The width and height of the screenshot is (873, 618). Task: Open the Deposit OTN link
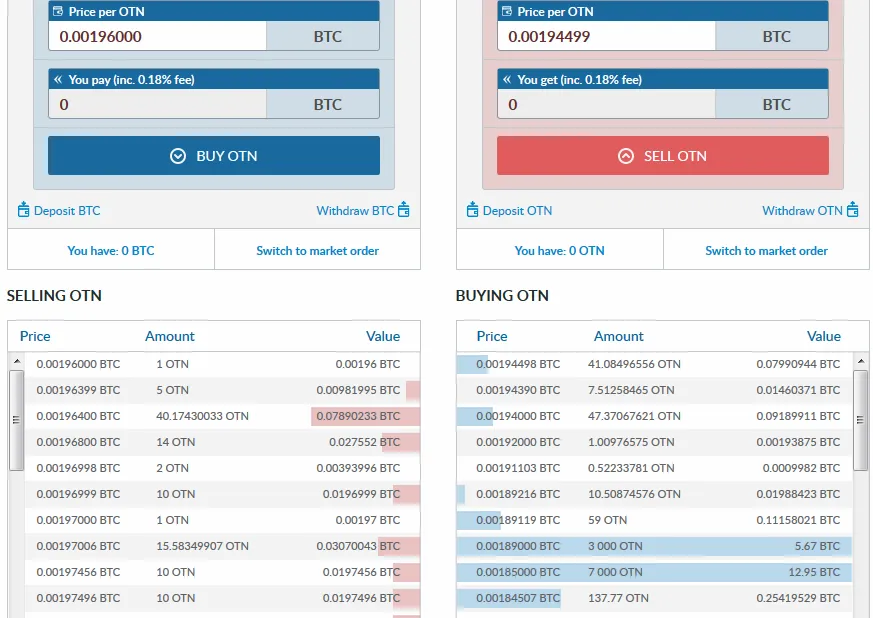coord(517,210)
